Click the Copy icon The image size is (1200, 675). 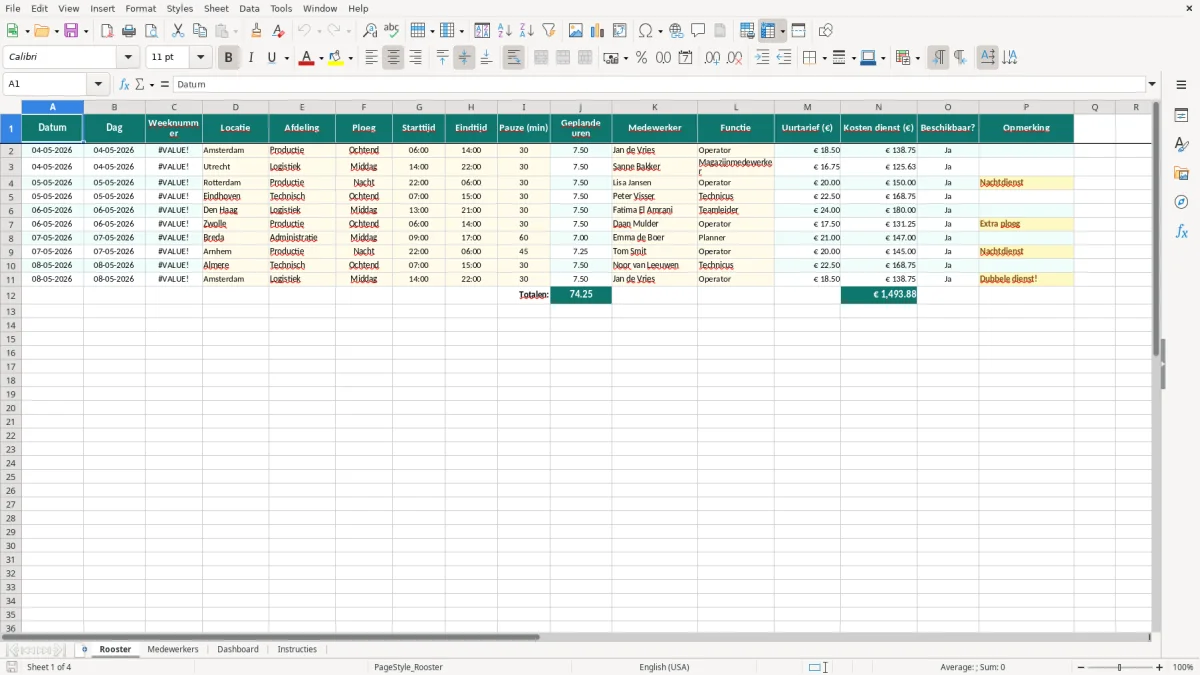200,31
